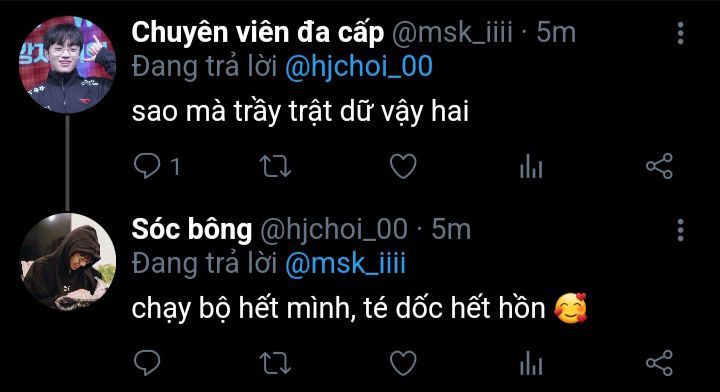Image resolution: width=720 pixels, height=392 pixels.
Task: Retweet the "chạy bộ hết mình" tweet
Action: (275, 363)
